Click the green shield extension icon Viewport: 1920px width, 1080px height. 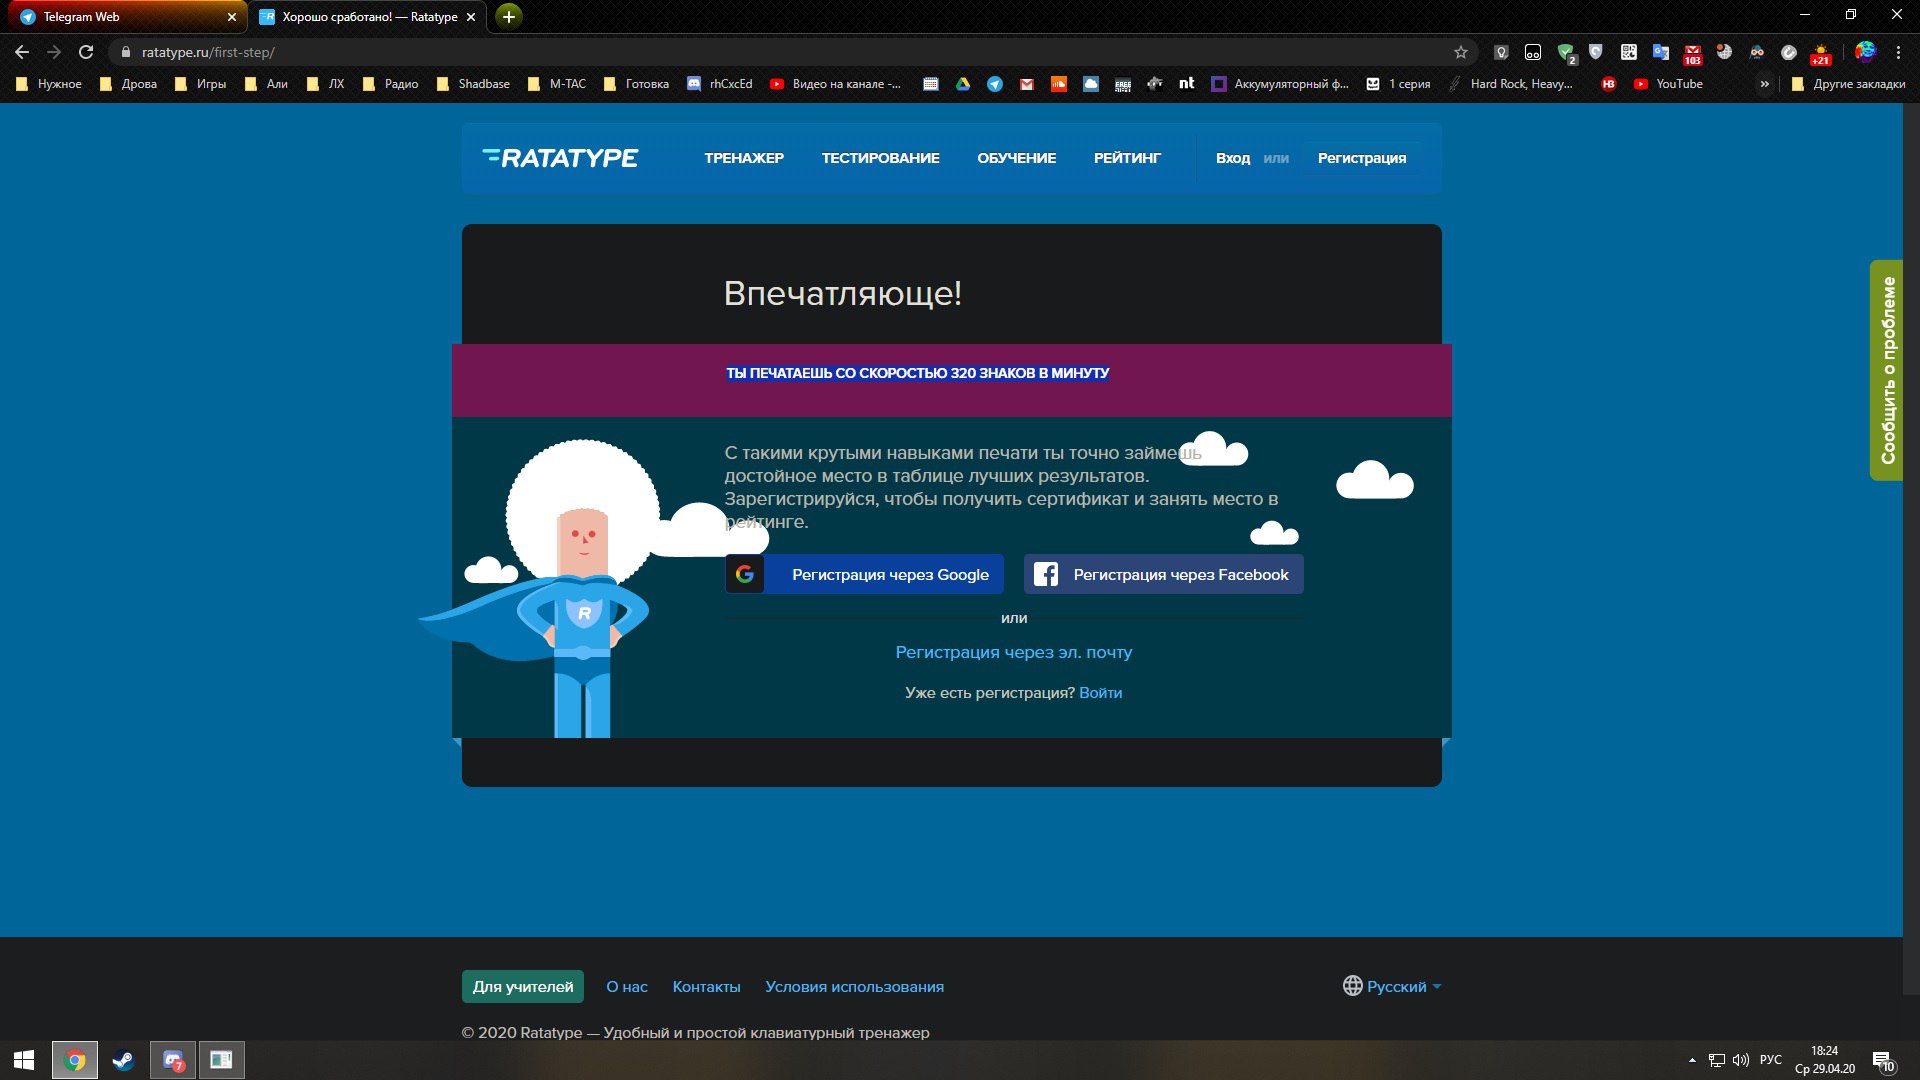pyautogui.click(x=1566, y=53)
